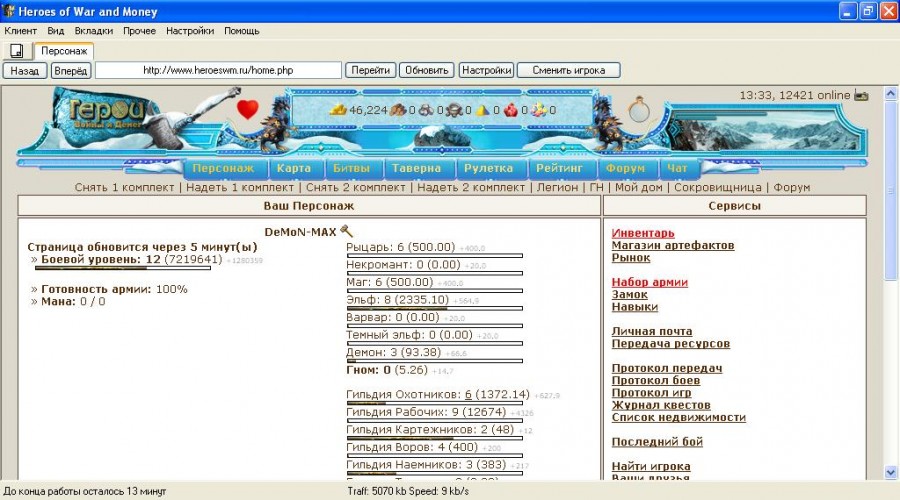
Task: Open the Настройки menu in menu bar
Action: click(x=189, y=31)
